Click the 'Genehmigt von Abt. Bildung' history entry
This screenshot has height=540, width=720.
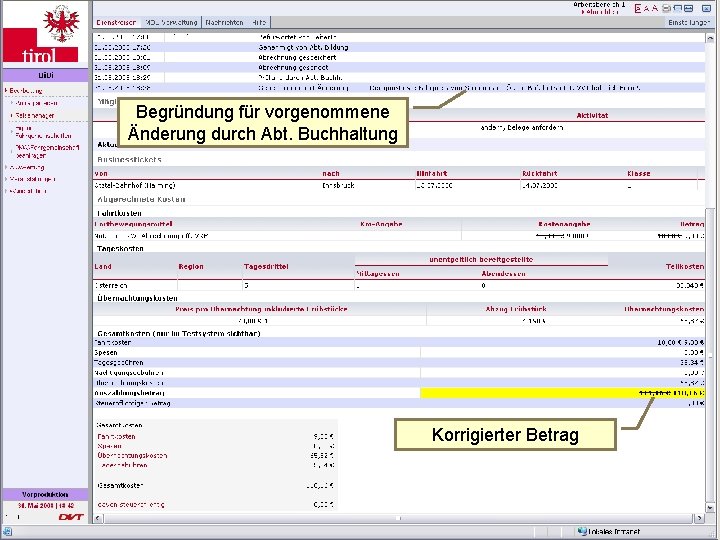[303, 47]
